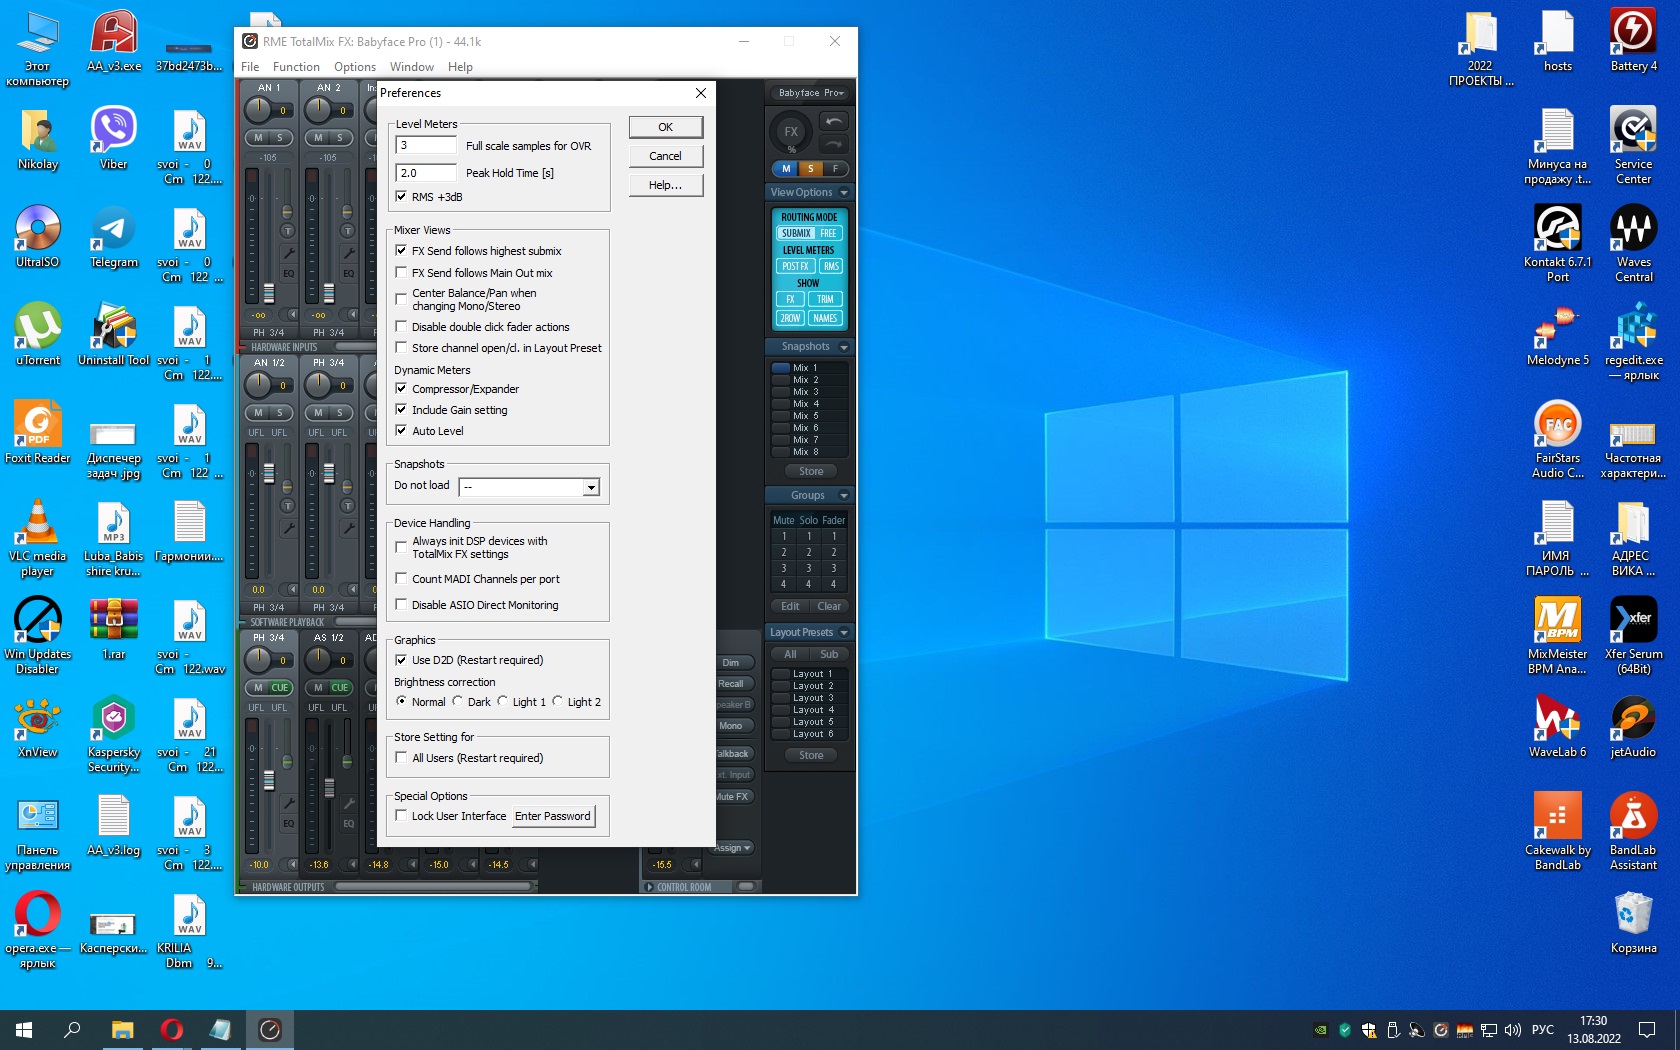The image size is (1680, 1050).
Task: Enable Disable ASIO Direct Monitoring option
Action: point(401,605)
